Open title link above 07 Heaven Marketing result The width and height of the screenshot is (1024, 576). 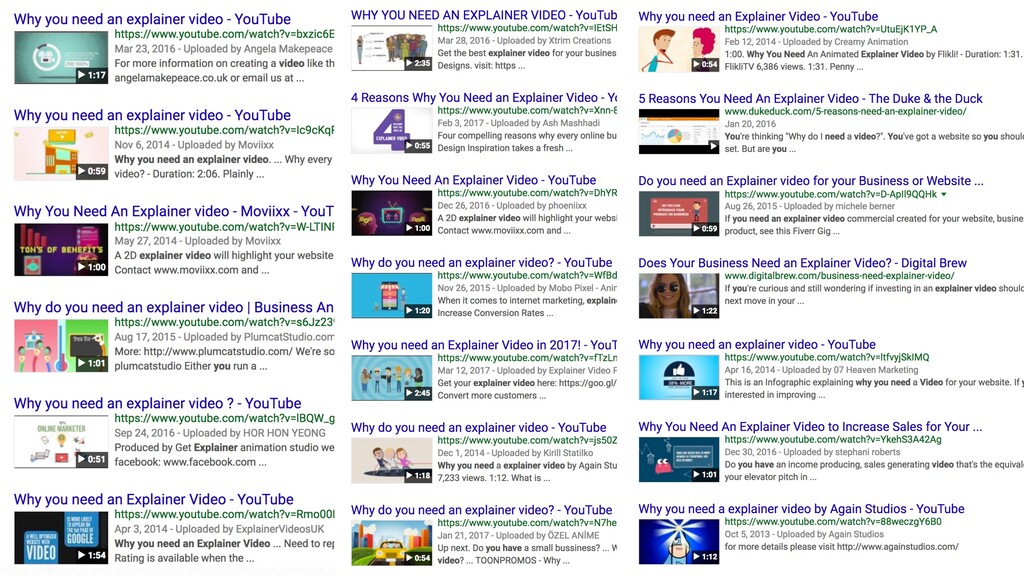pos(757,344)
